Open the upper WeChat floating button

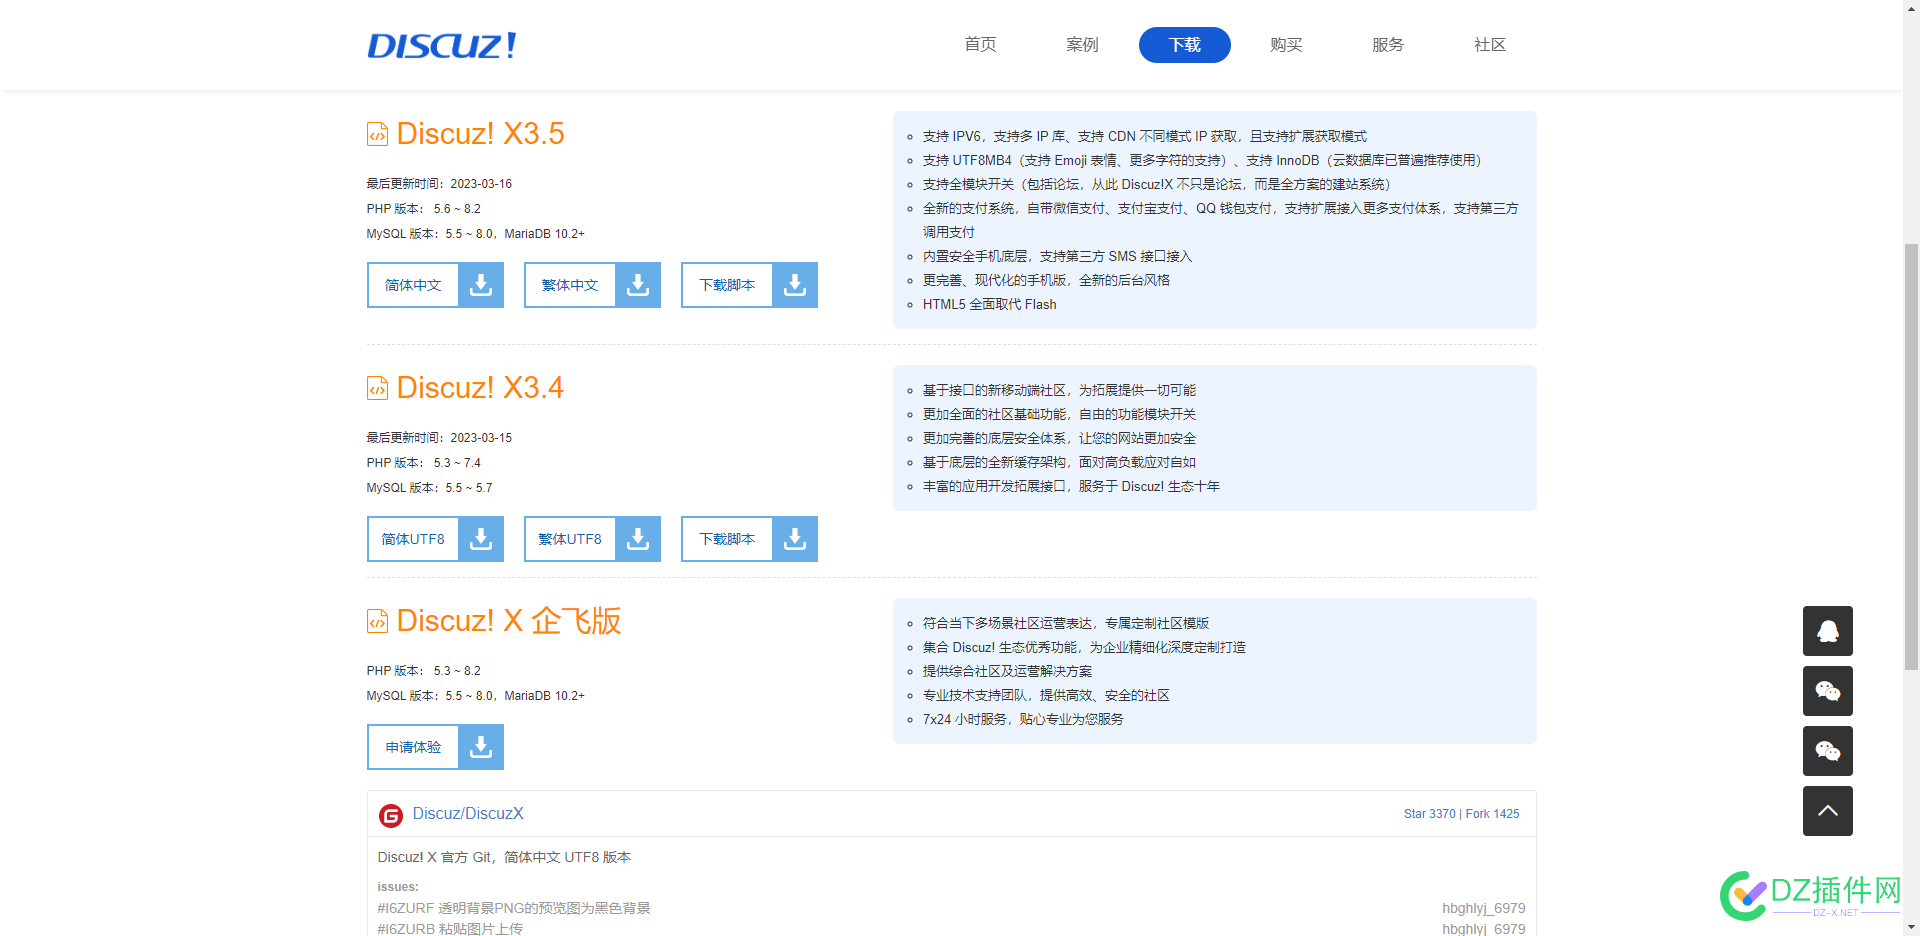[x=1828, y=691]
